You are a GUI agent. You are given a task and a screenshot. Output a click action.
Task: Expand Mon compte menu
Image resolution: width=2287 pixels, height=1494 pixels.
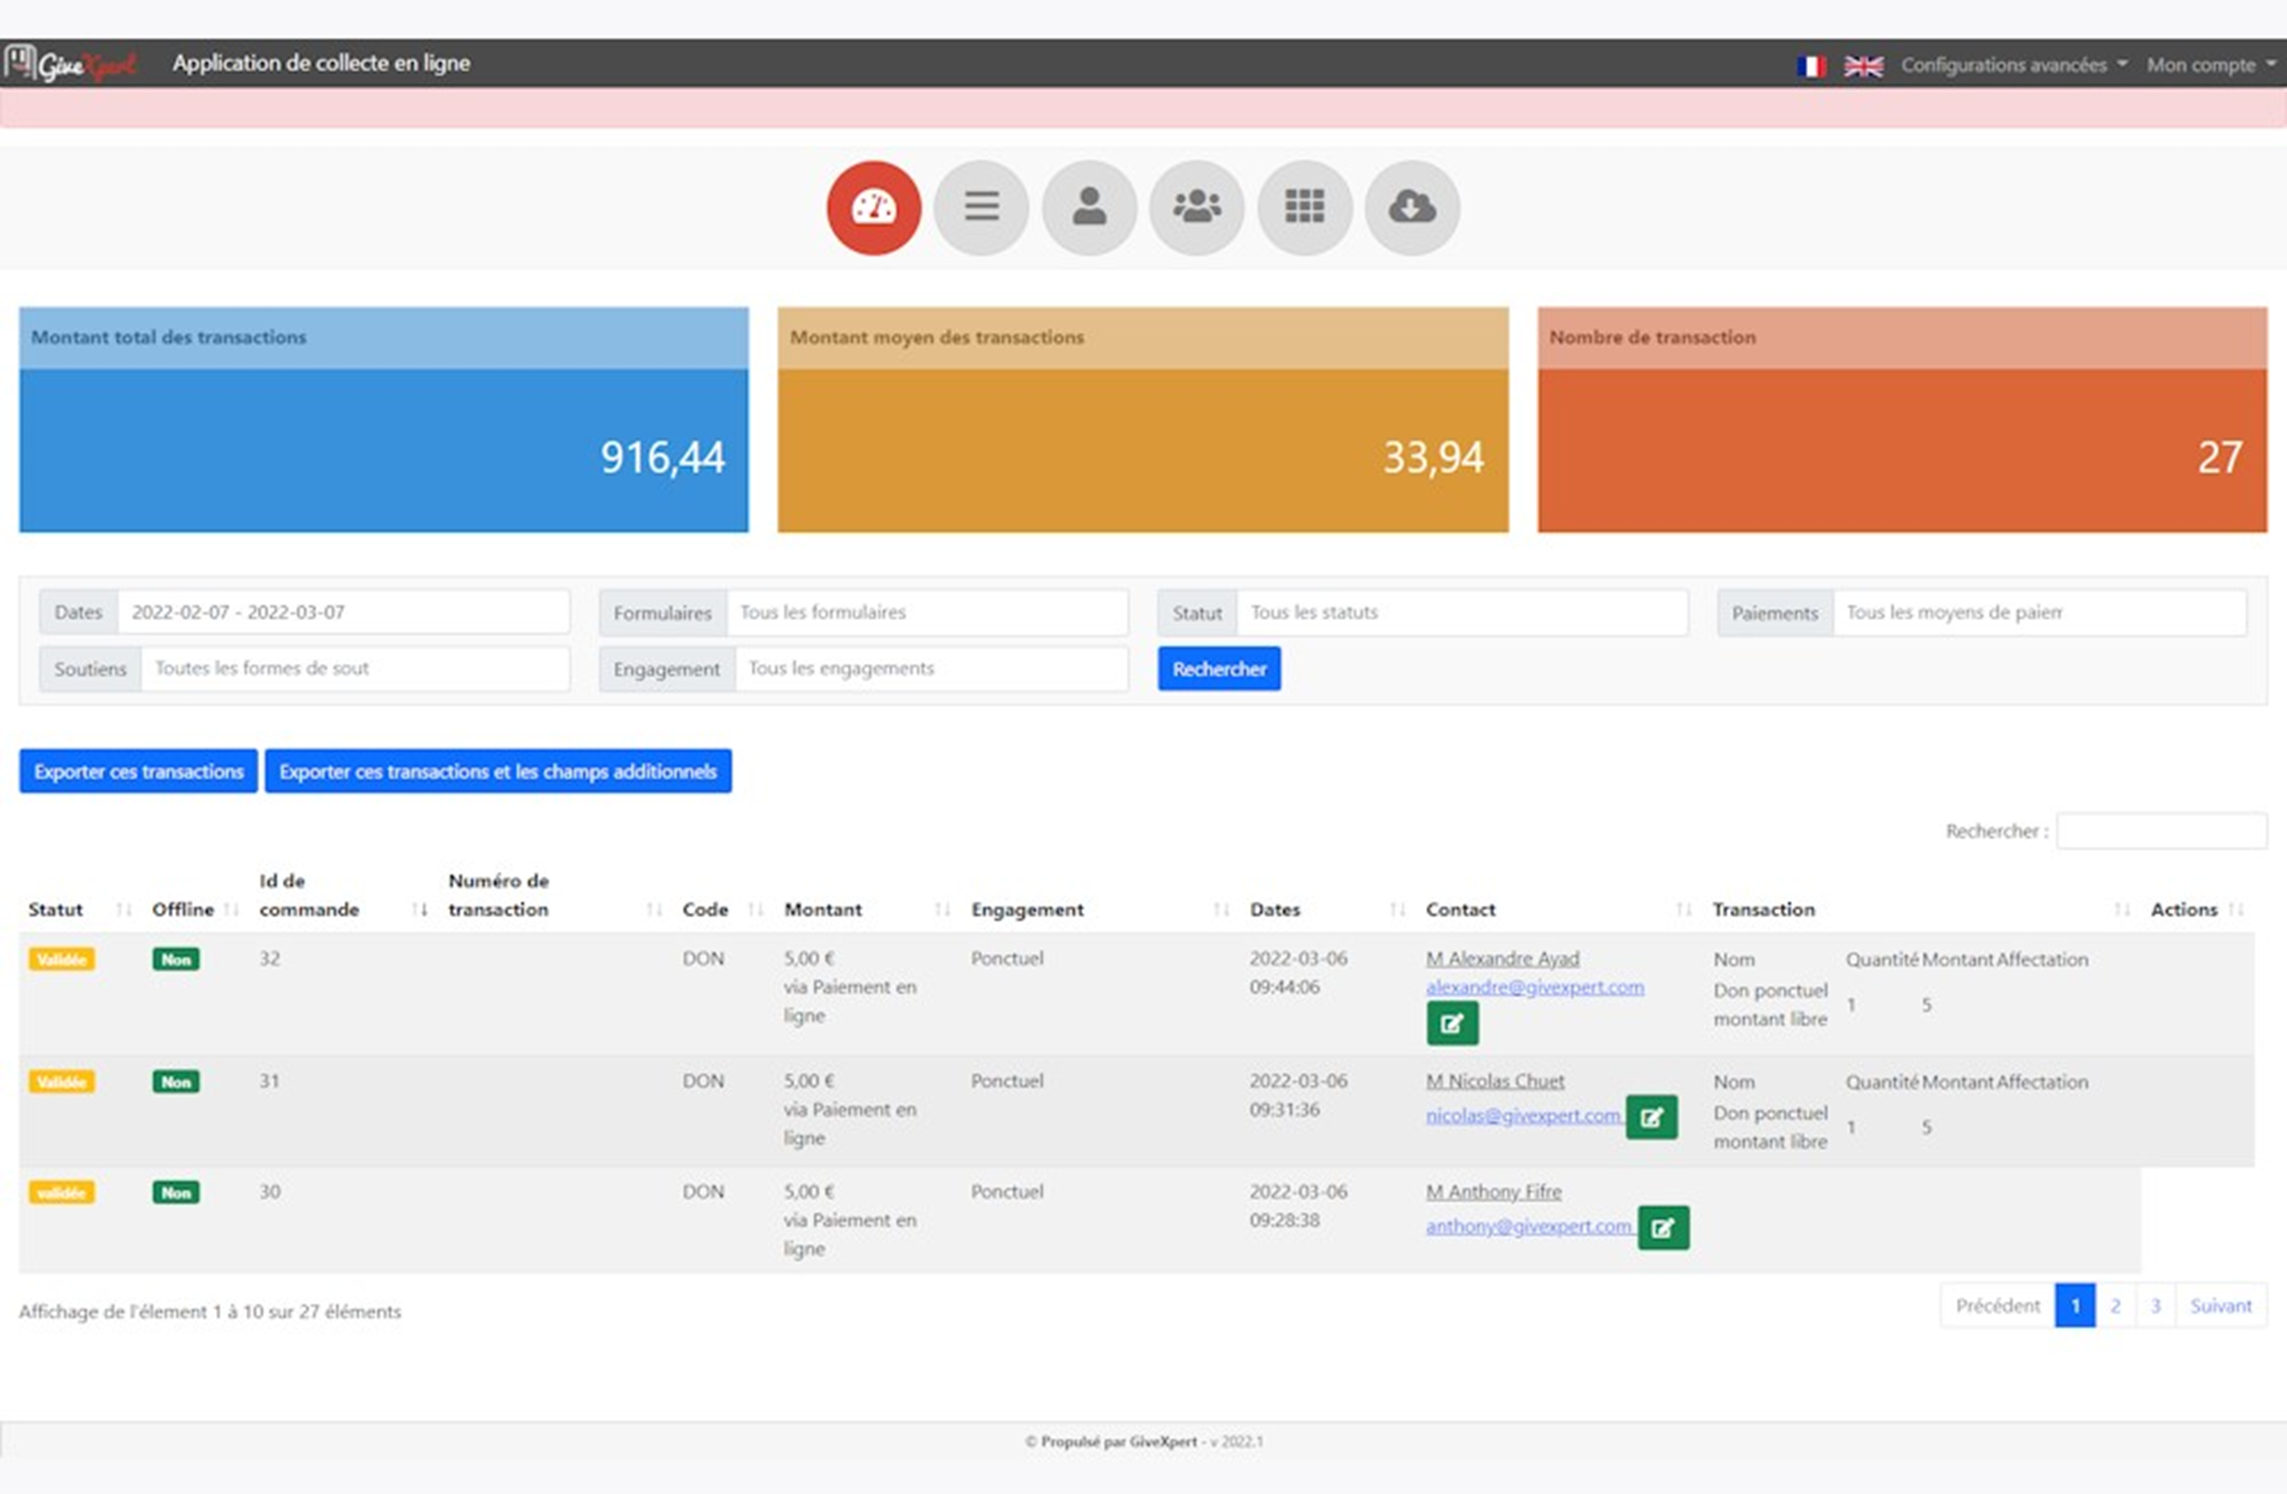pos(2211,65)
